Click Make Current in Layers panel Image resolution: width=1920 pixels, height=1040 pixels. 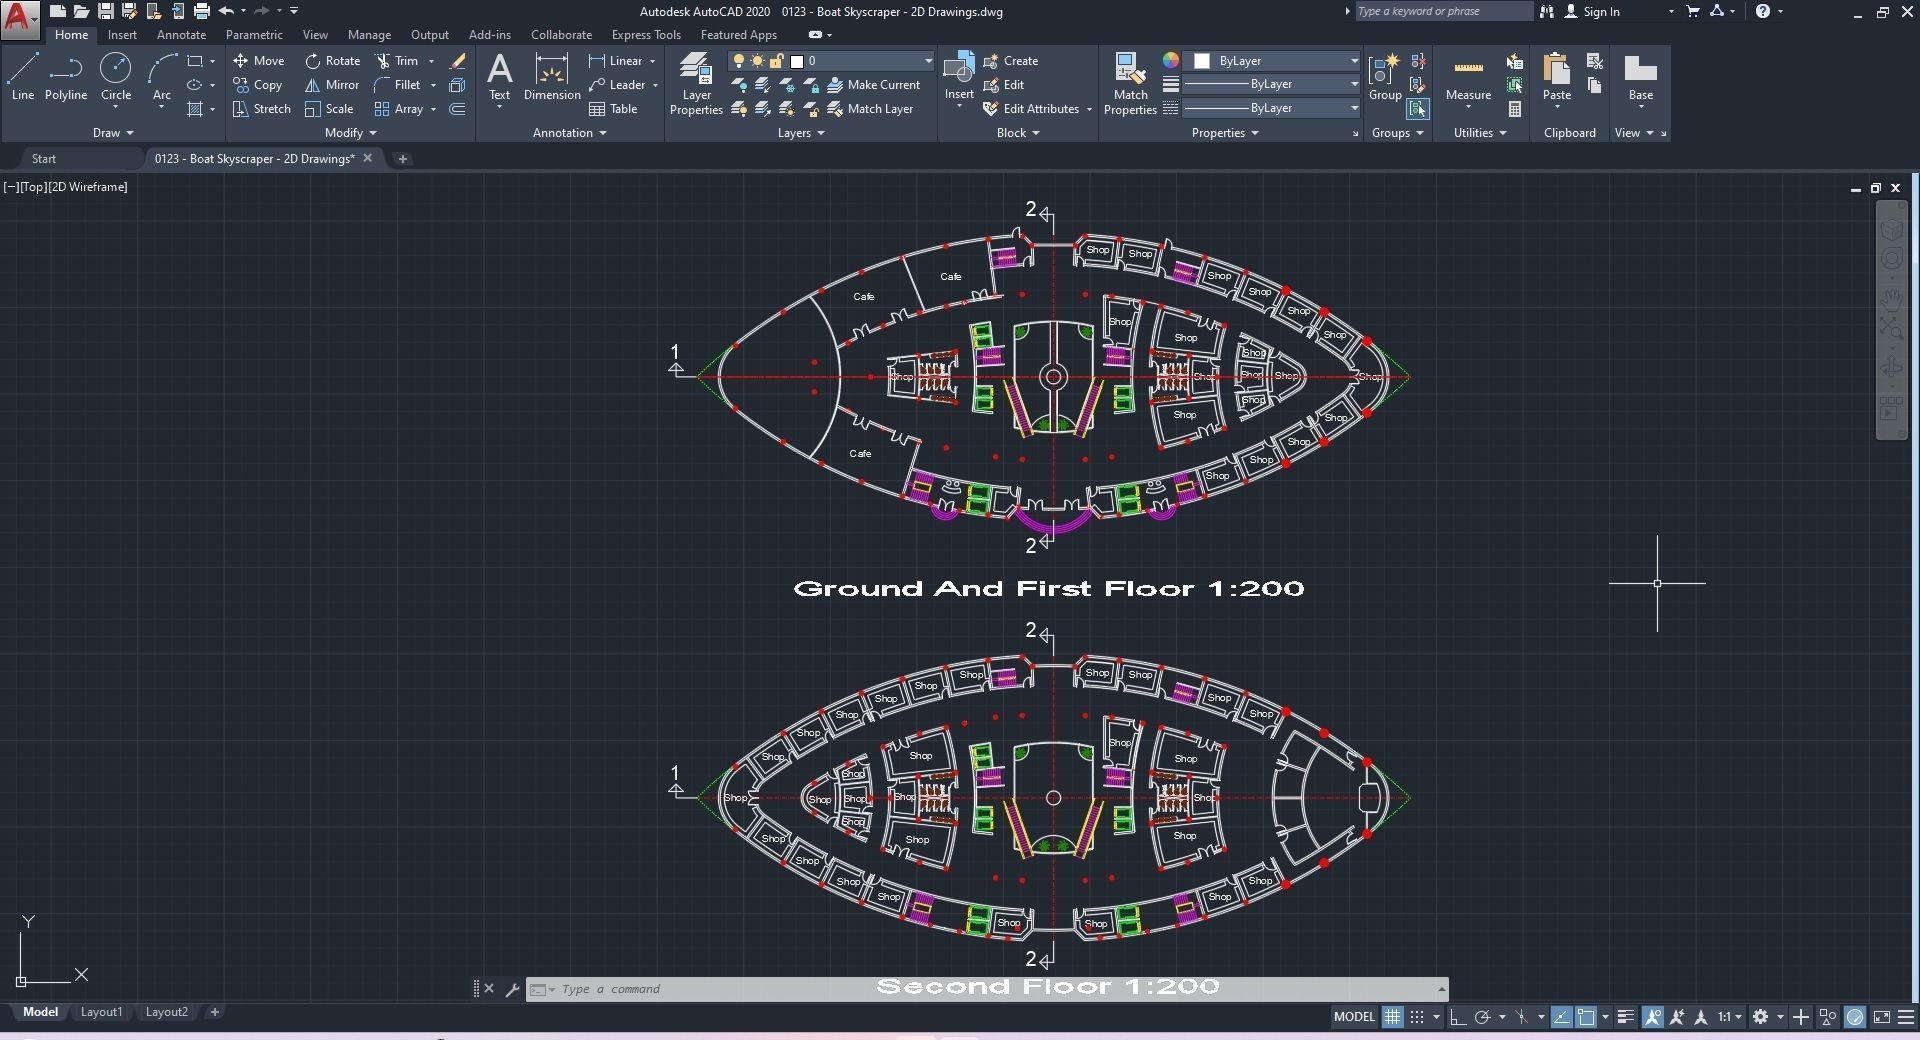873,85
